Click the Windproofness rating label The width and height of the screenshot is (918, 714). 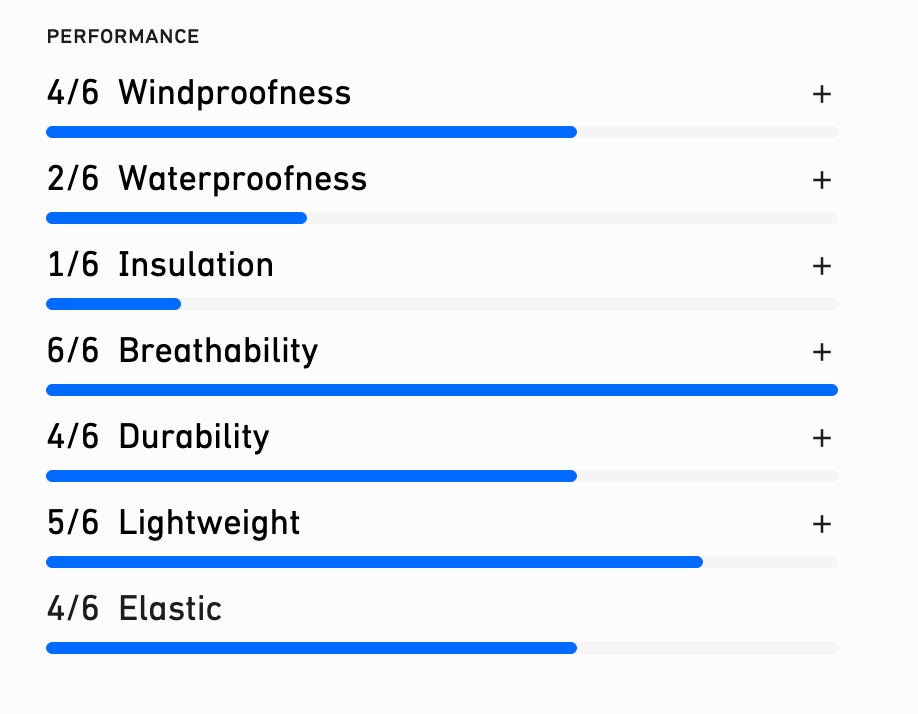pyautogui.click(x=199, y=94)
